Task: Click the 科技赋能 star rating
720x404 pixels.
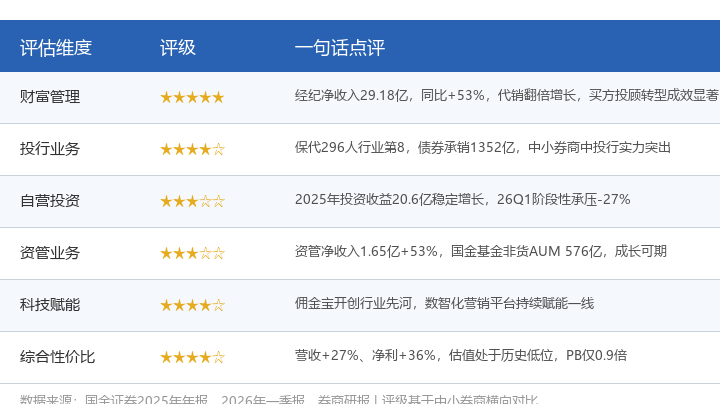Action: click(x=192, y=305)
